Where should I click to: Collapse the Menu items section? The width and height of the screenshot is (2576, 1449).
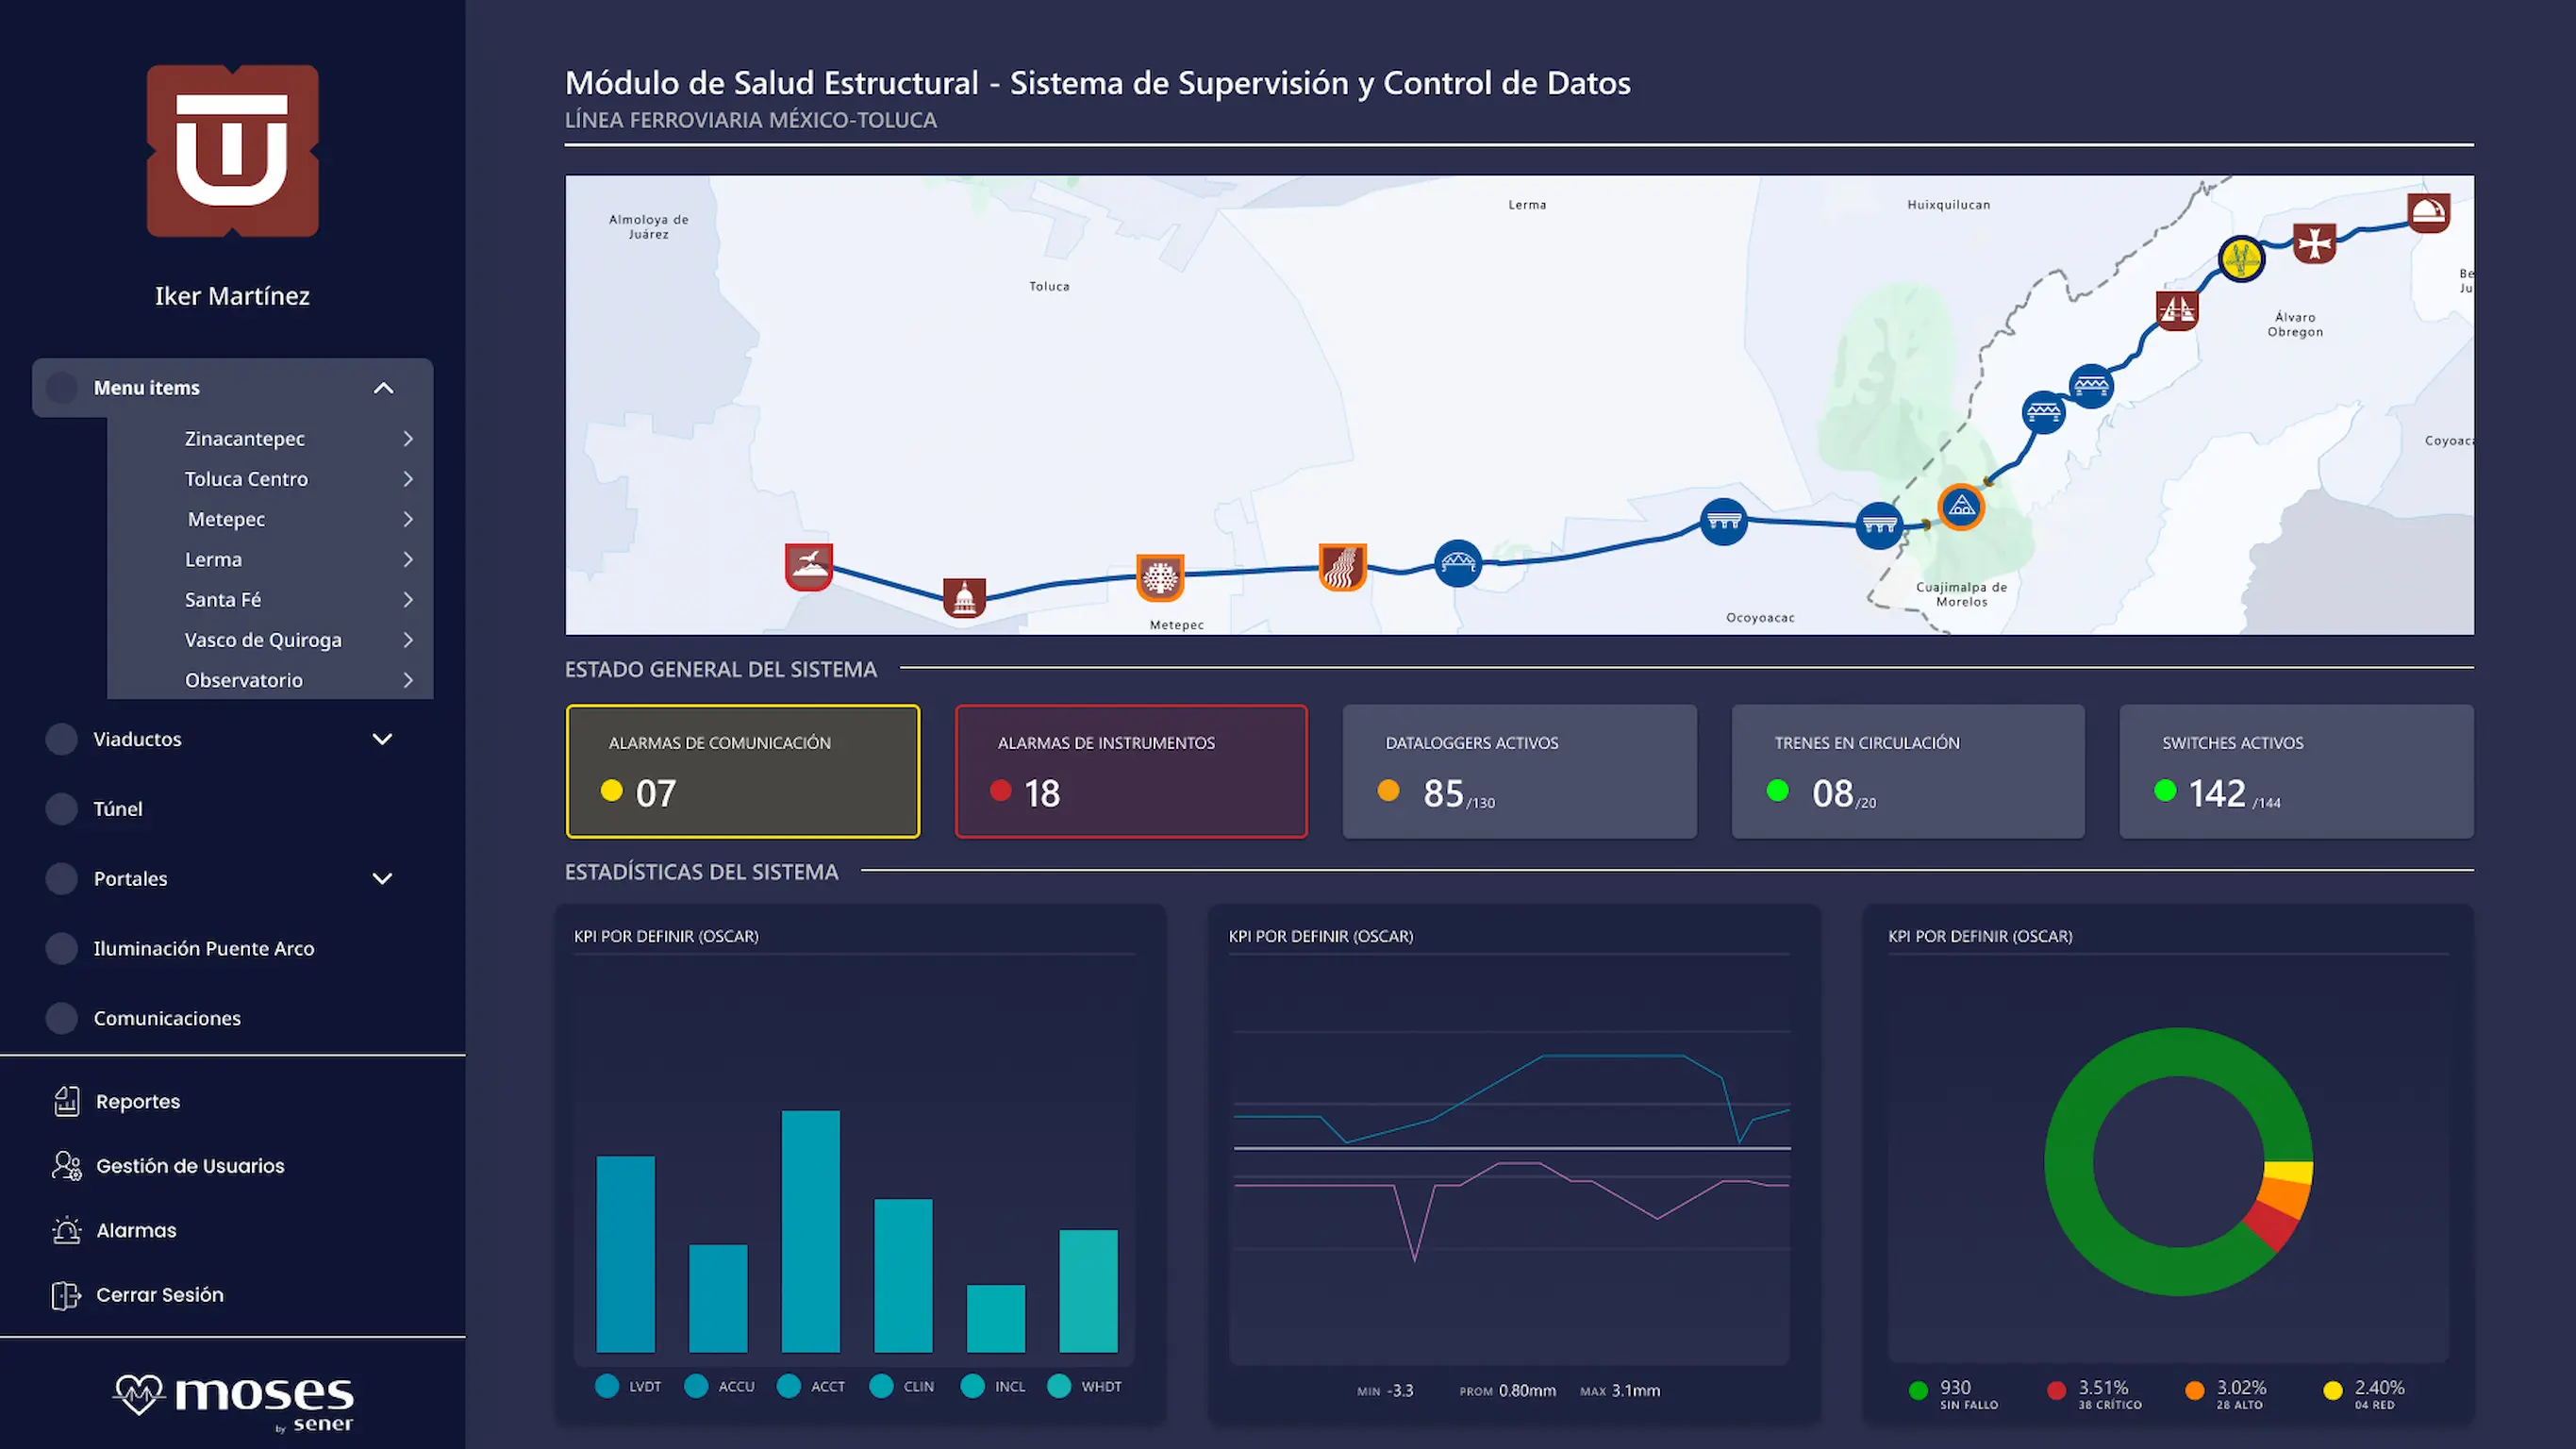pos(383,388)
